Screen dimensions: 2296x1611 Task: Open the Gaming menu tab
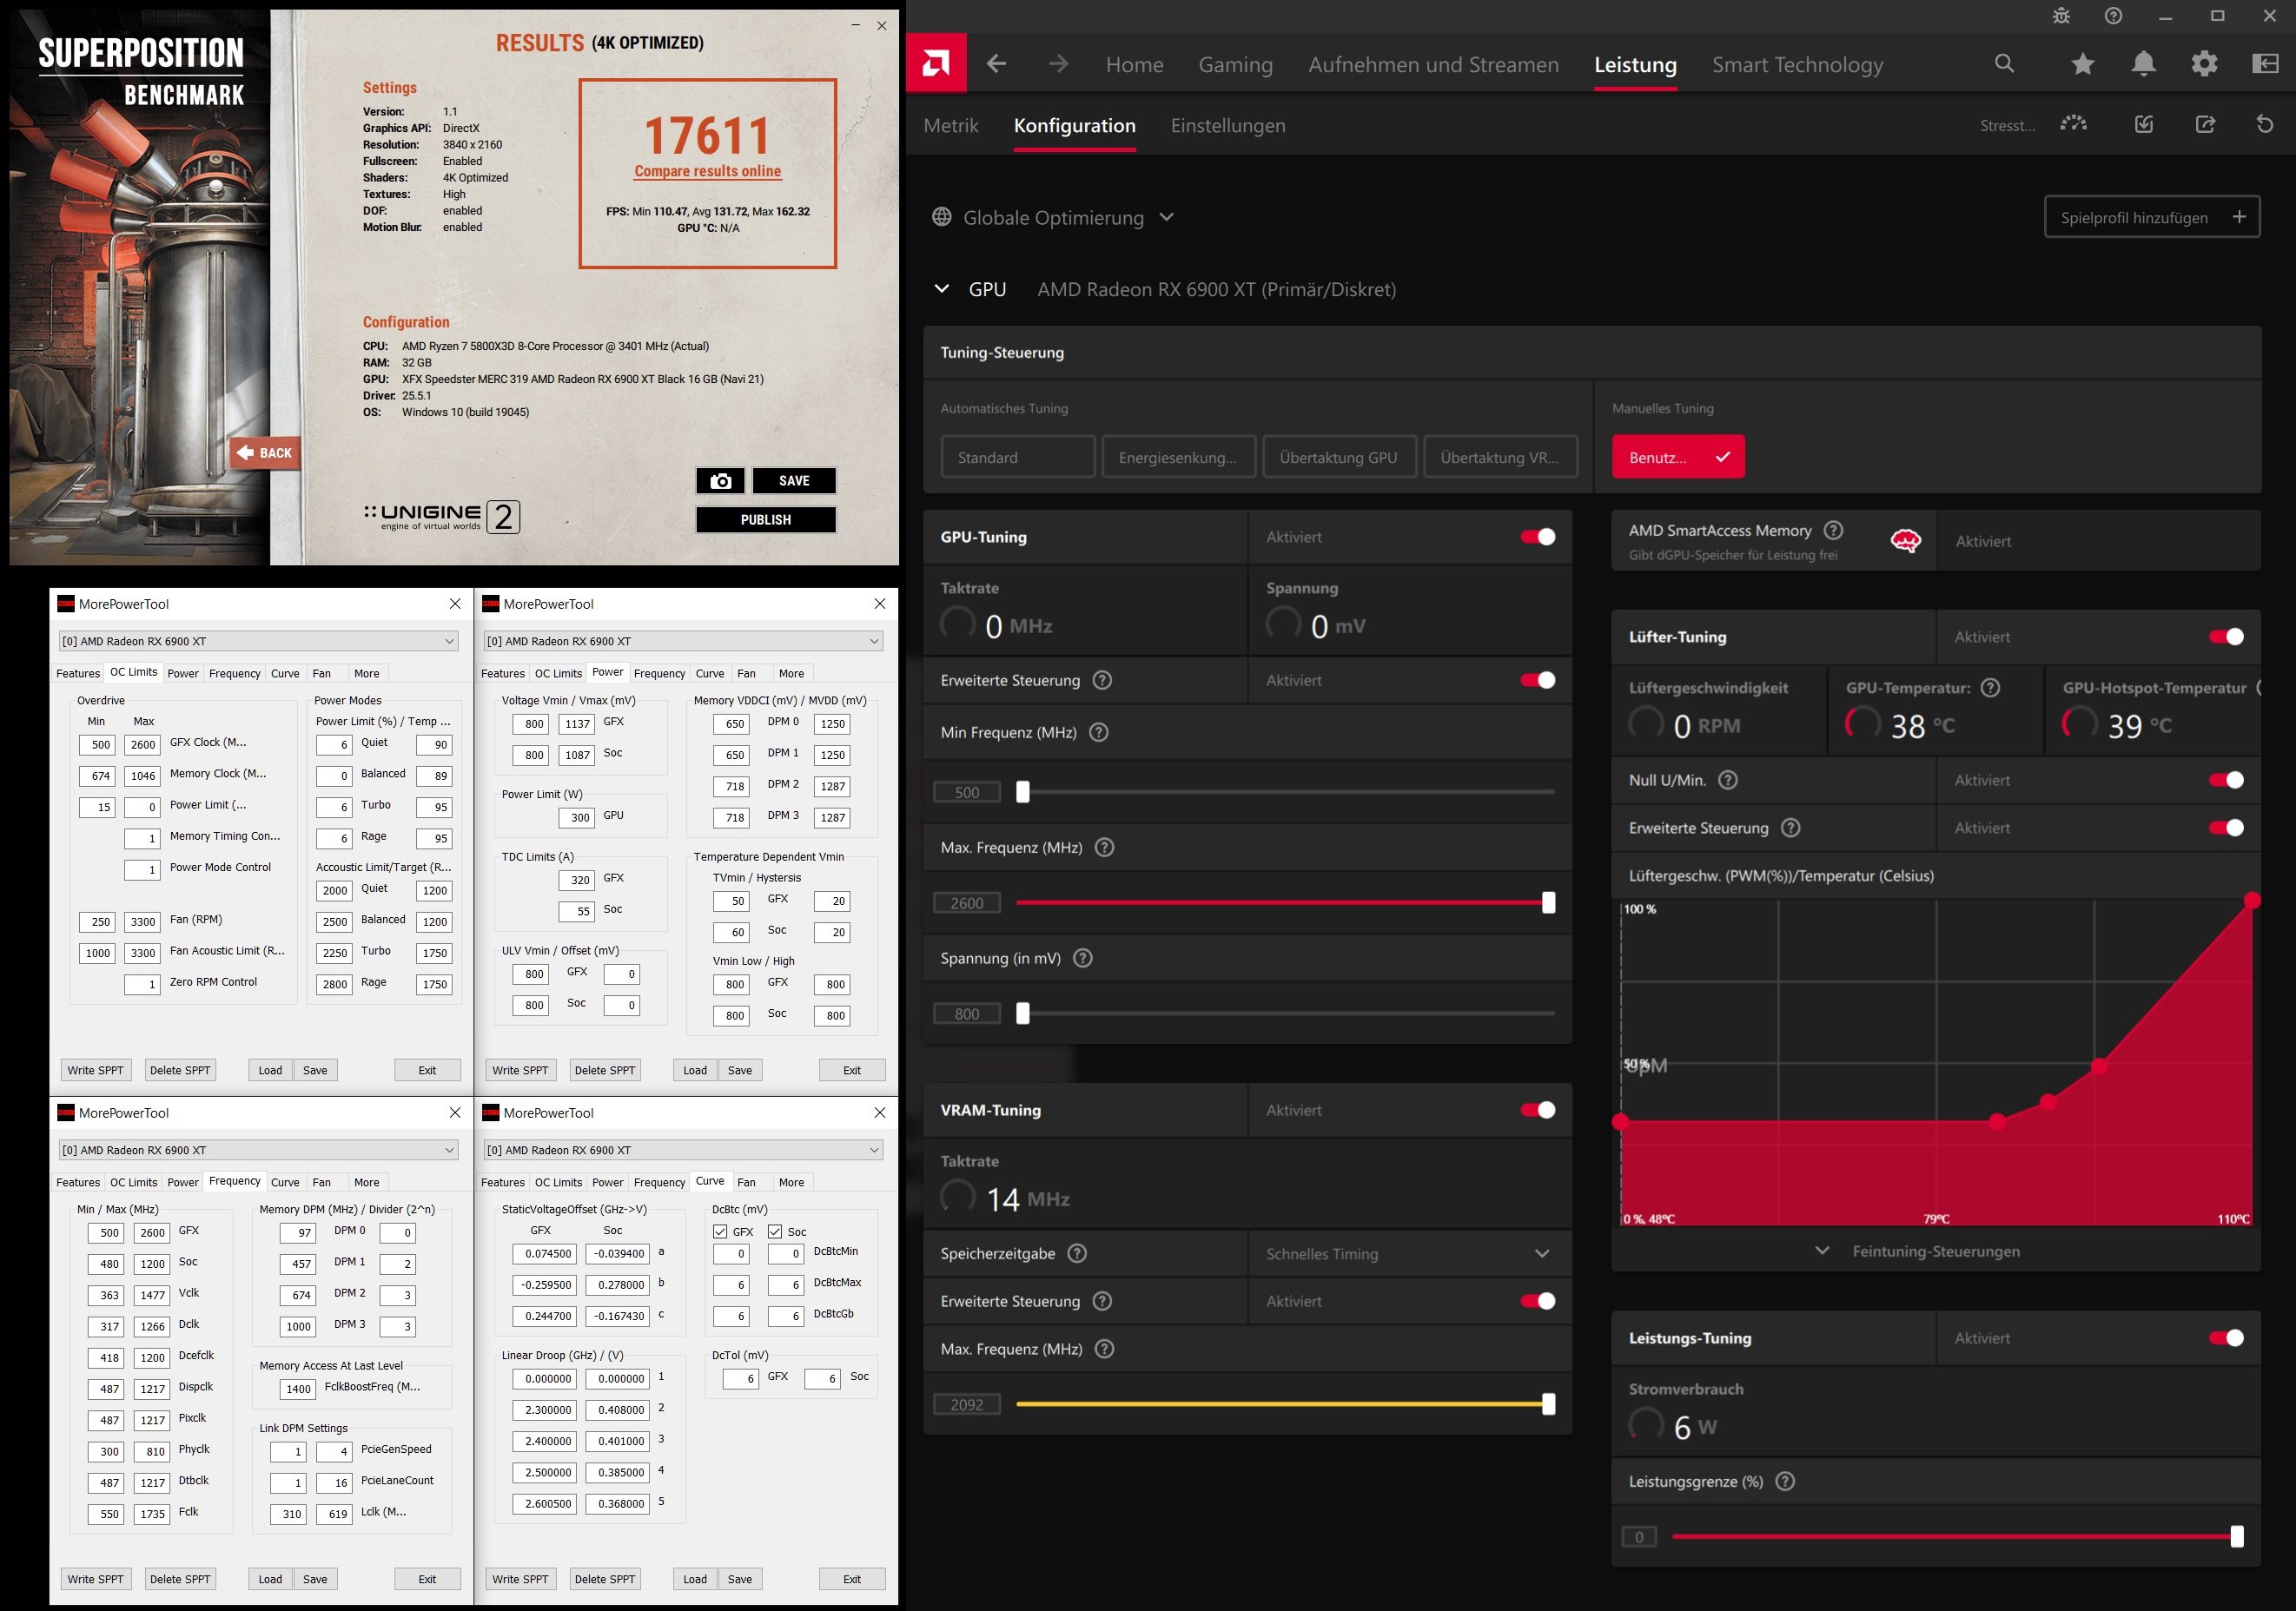click(x=1235, y=65)
